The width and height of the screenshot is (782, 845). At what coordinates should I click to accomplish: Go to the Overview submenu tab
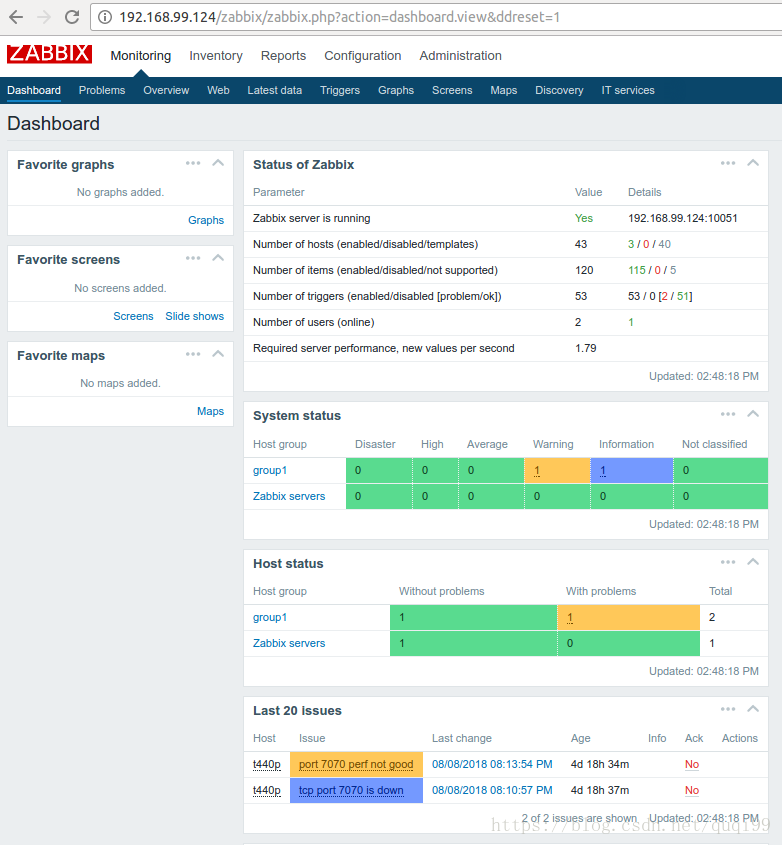pyautogui.click(x=166, y=91)
